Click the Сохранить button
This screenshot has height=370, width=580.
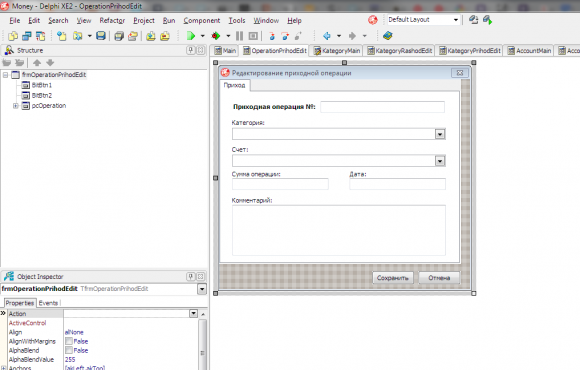point(393,278)
